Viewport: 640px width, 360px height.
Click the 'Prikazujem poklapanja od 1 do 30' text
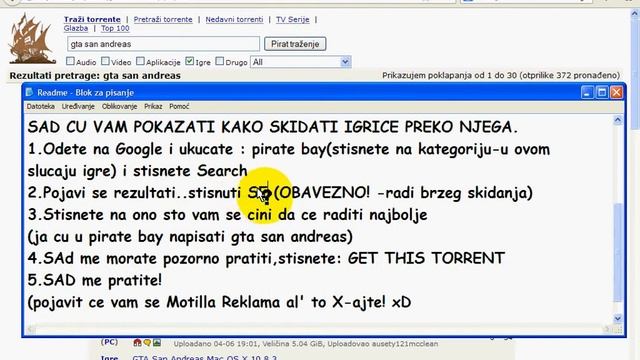449,76
